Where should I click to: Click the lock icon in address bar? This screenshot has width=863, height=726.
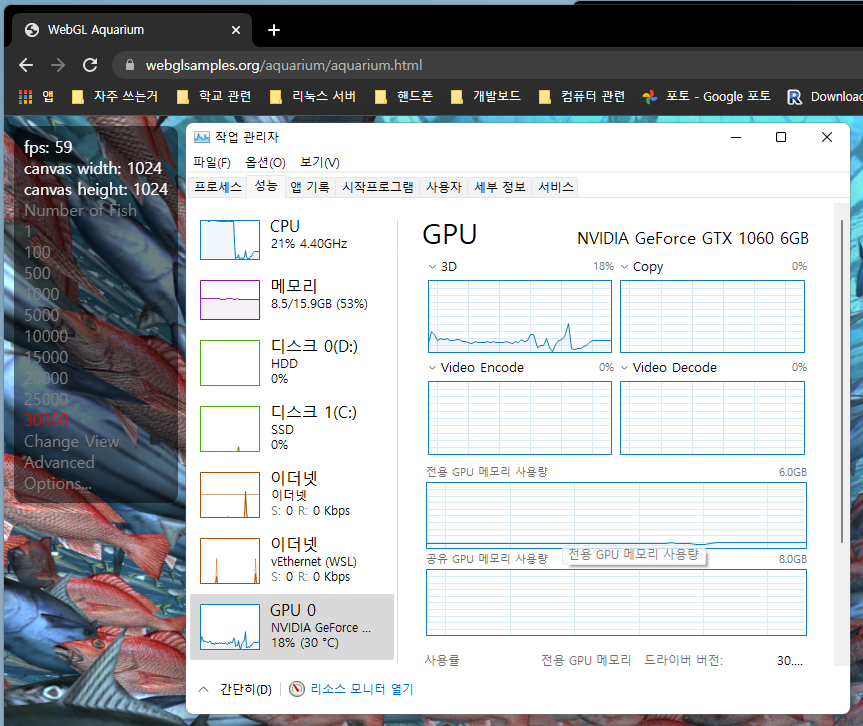point(130,65)
